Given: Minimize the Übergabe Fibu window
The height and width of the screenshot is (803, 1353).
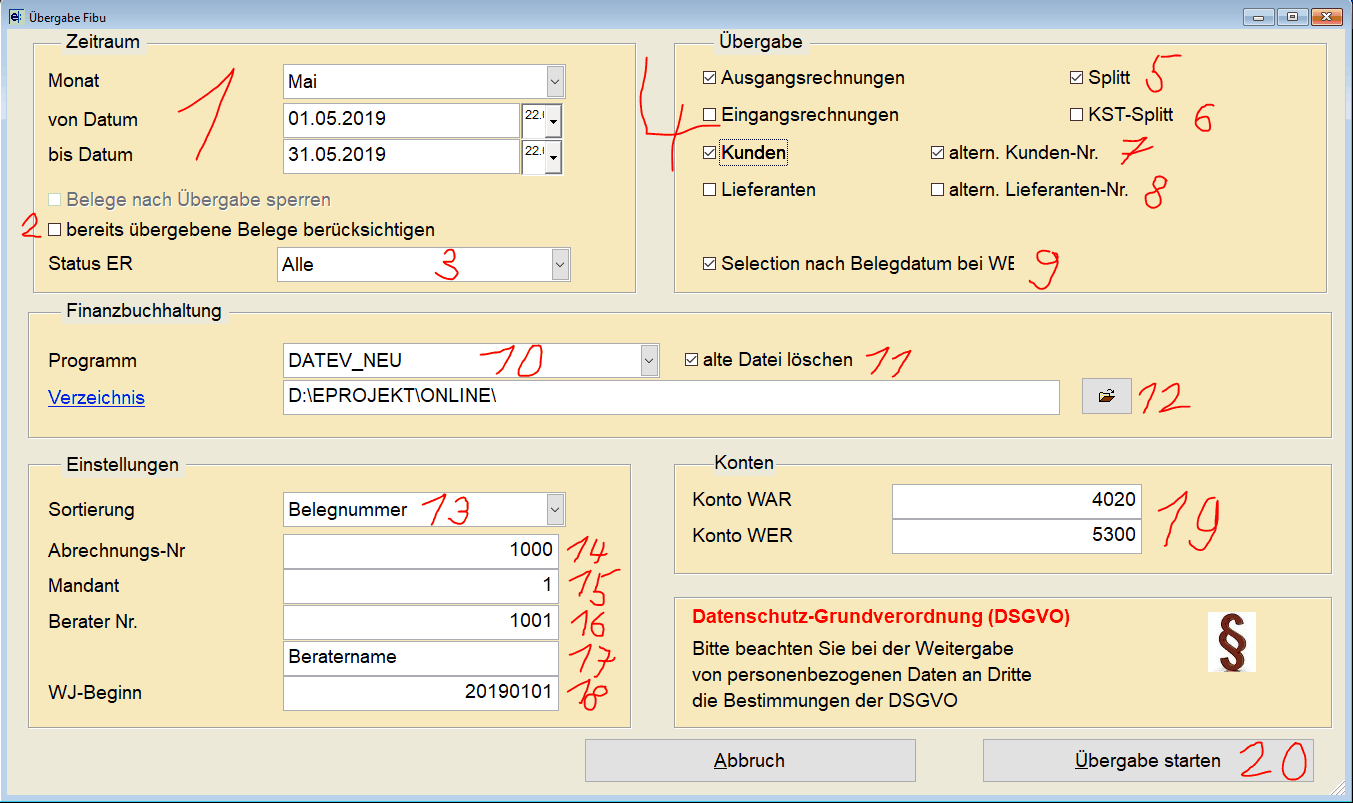Looking at the screenshot, I should (x=1257, y=16).
